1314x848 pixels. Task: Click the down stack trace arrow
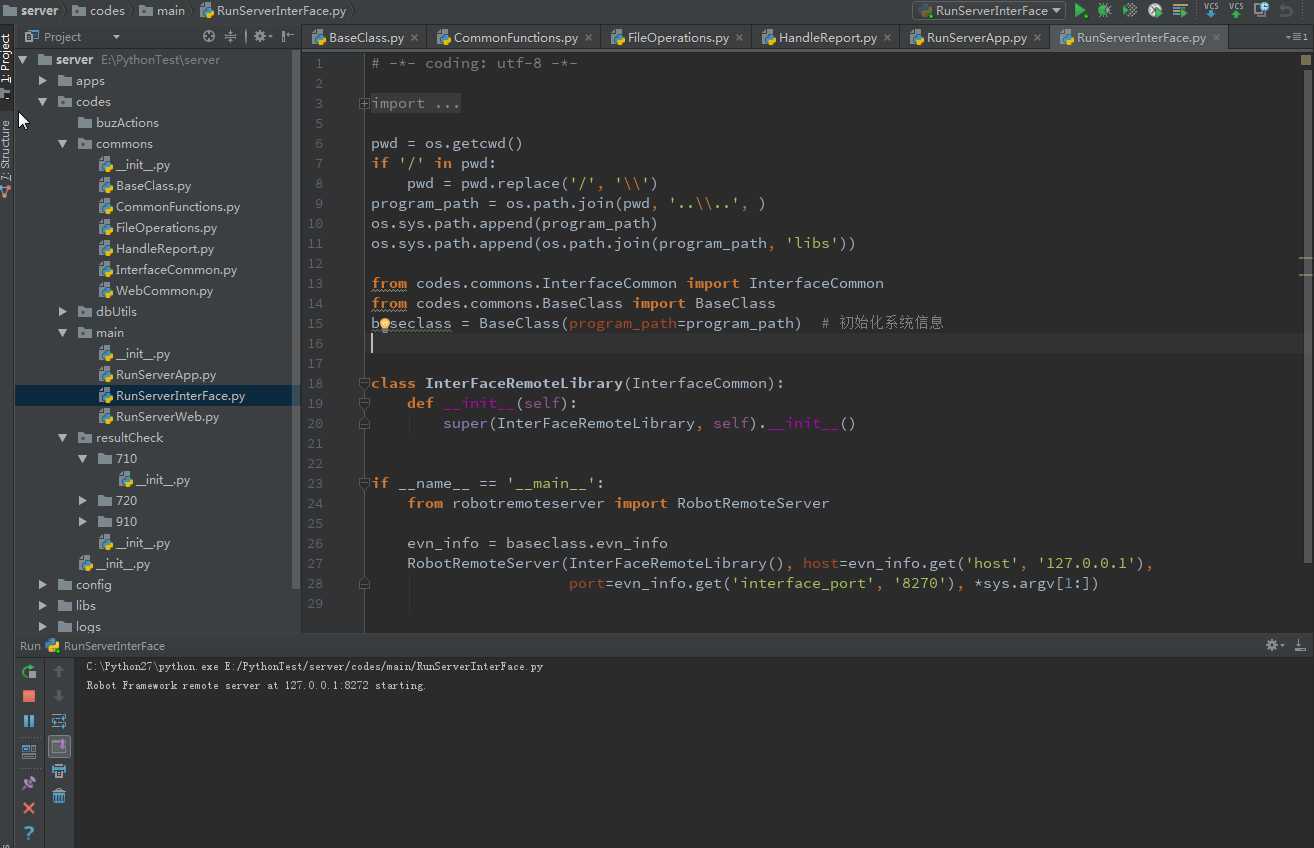[x=59, y=696]
